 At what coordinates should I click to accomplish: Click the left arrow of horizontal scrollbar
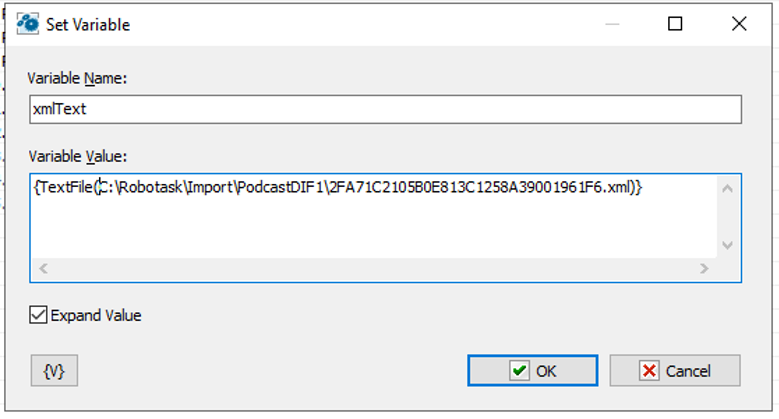point(43,269)
